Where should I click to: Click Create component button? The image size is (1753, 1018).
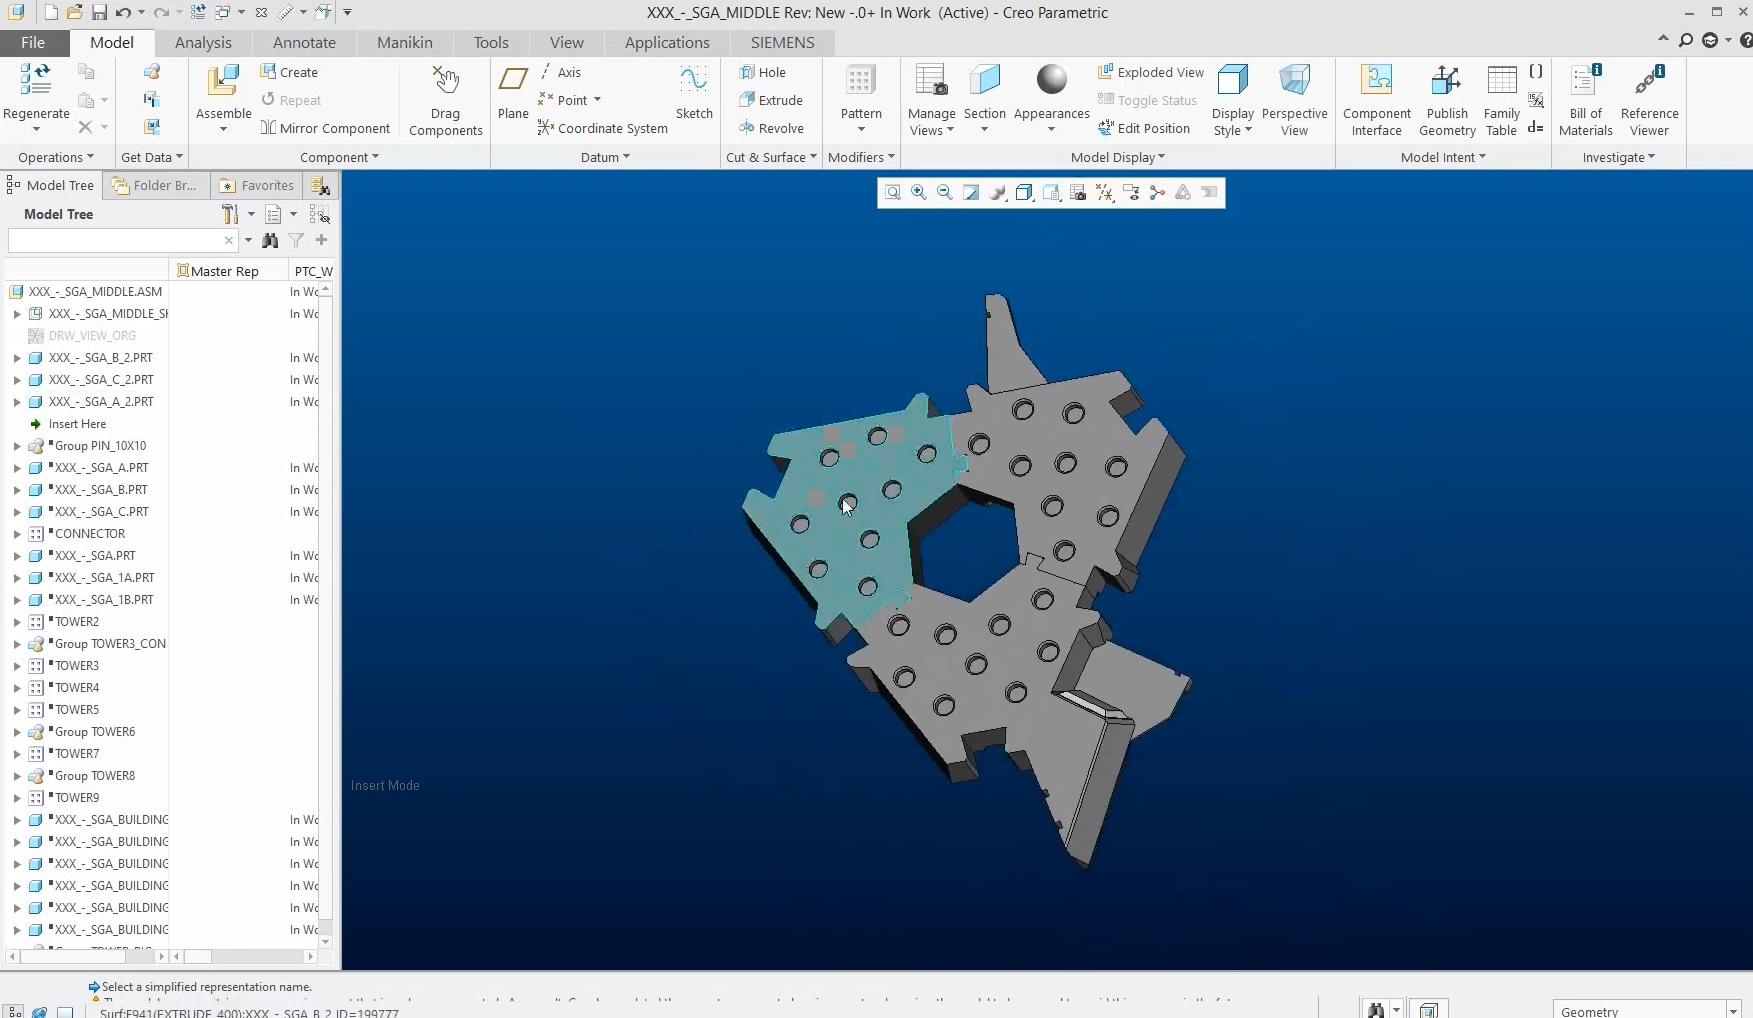289,72
